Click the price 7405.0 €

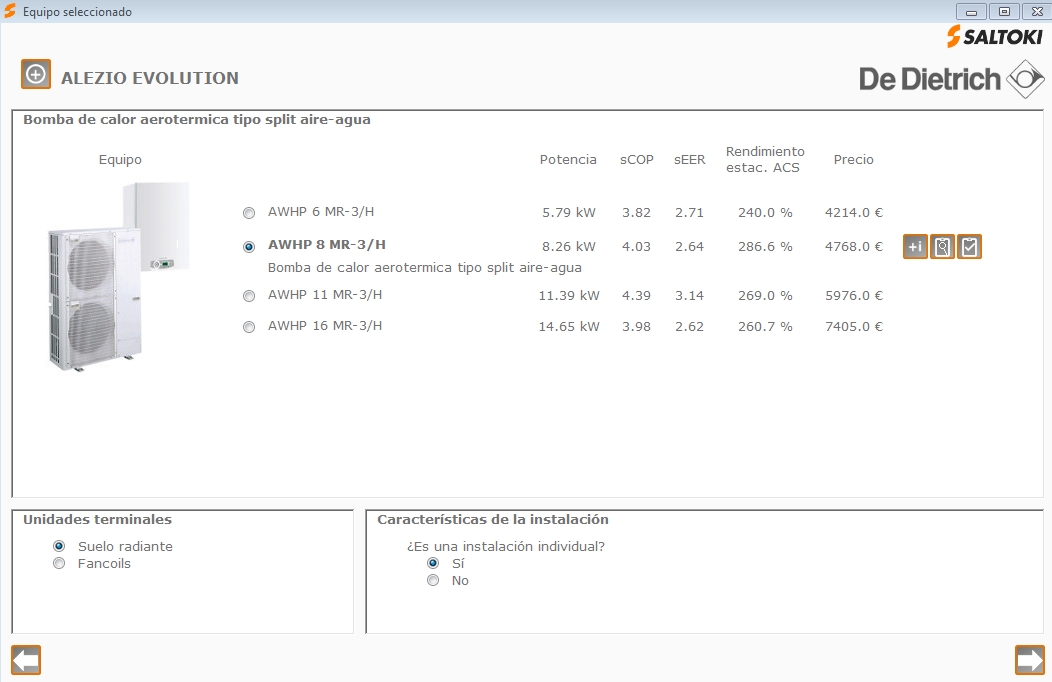click(x=853, y=327)
